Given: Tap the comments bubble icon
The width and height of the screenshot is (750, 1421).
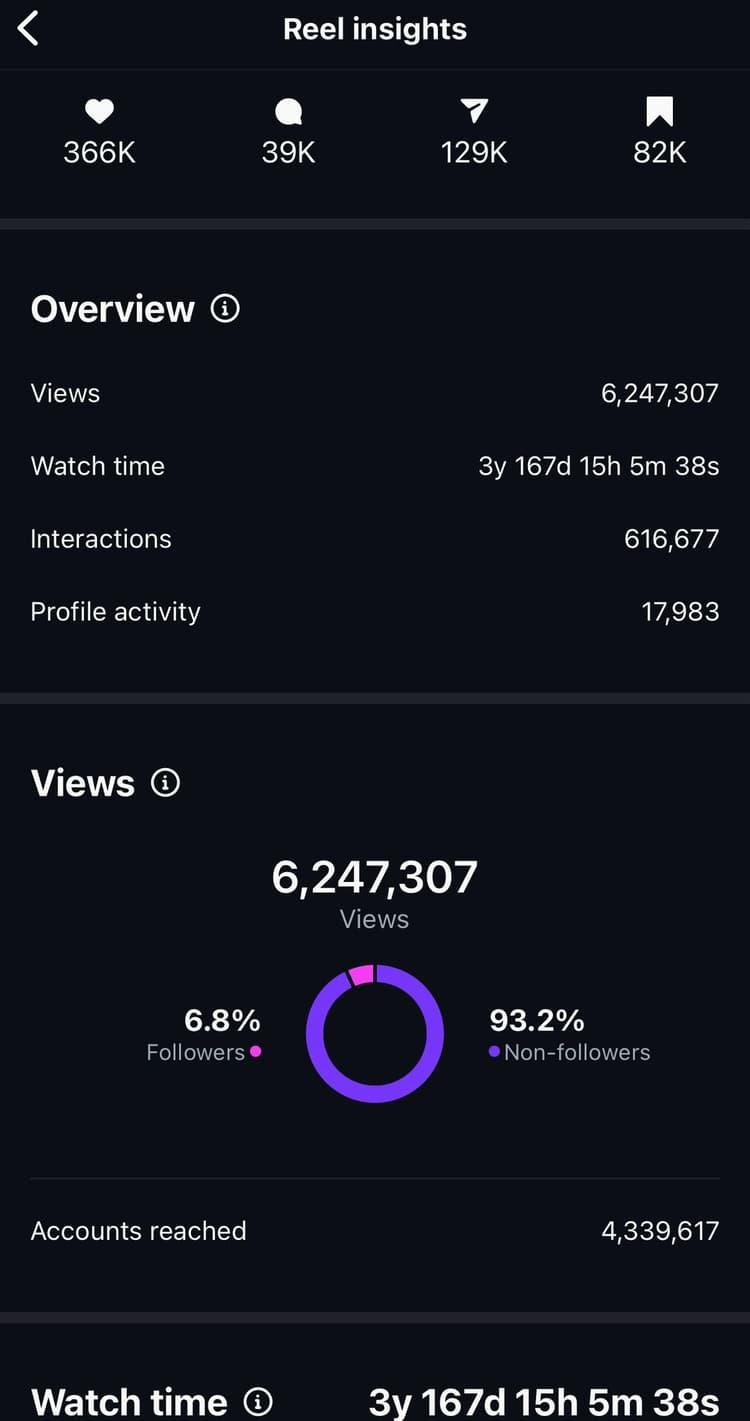Looking at the screenshot, I should point(289,113).
